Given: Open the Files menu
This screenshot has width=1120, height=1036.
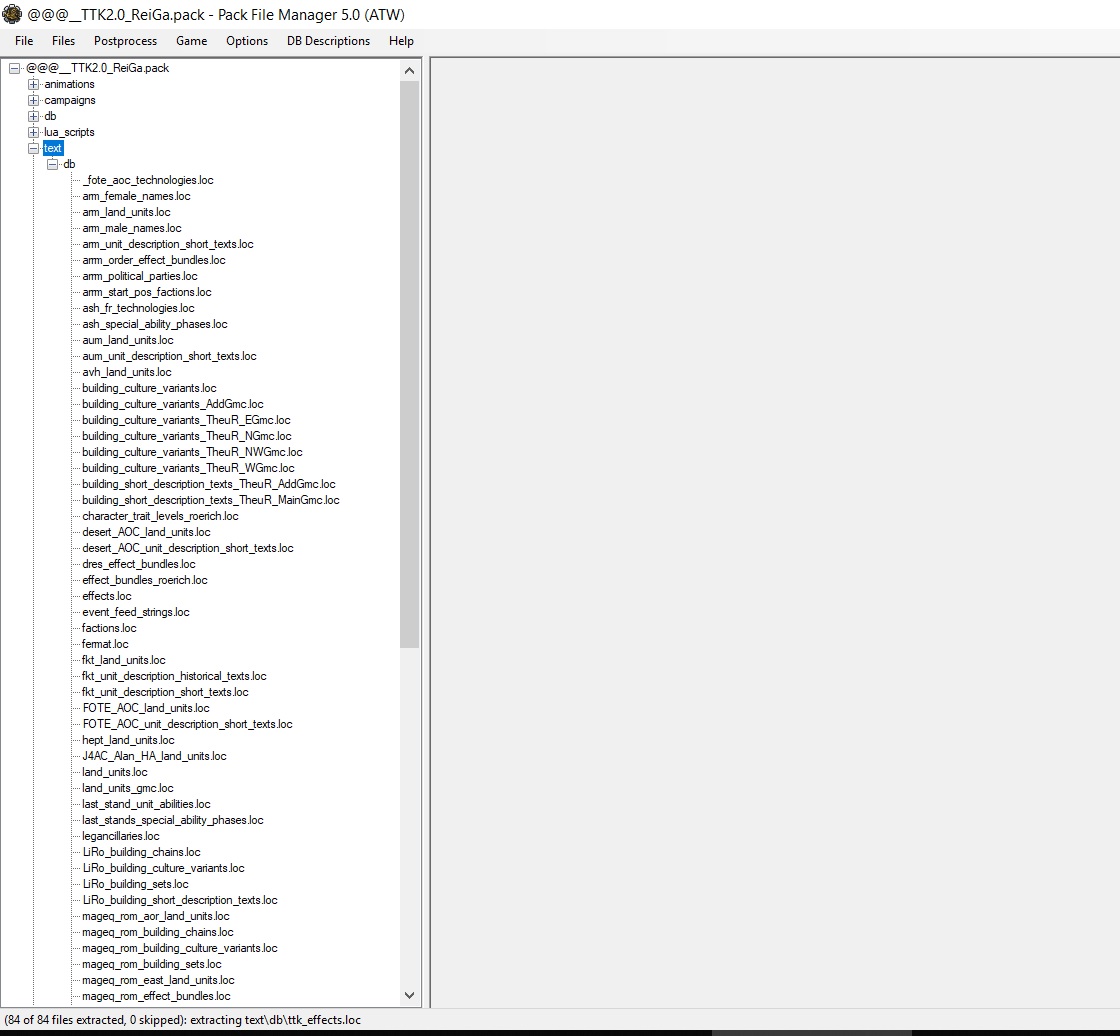Looking at the screenshot, I should tap(63, 41).
